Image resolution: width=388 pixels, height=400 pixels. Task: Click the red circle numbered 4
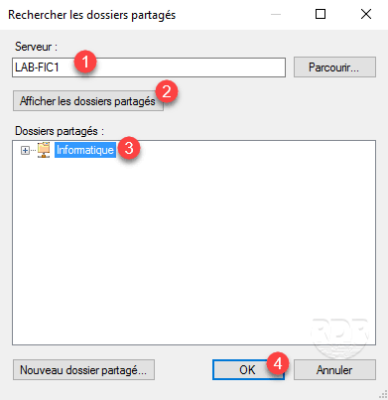(x=278, y=363)
